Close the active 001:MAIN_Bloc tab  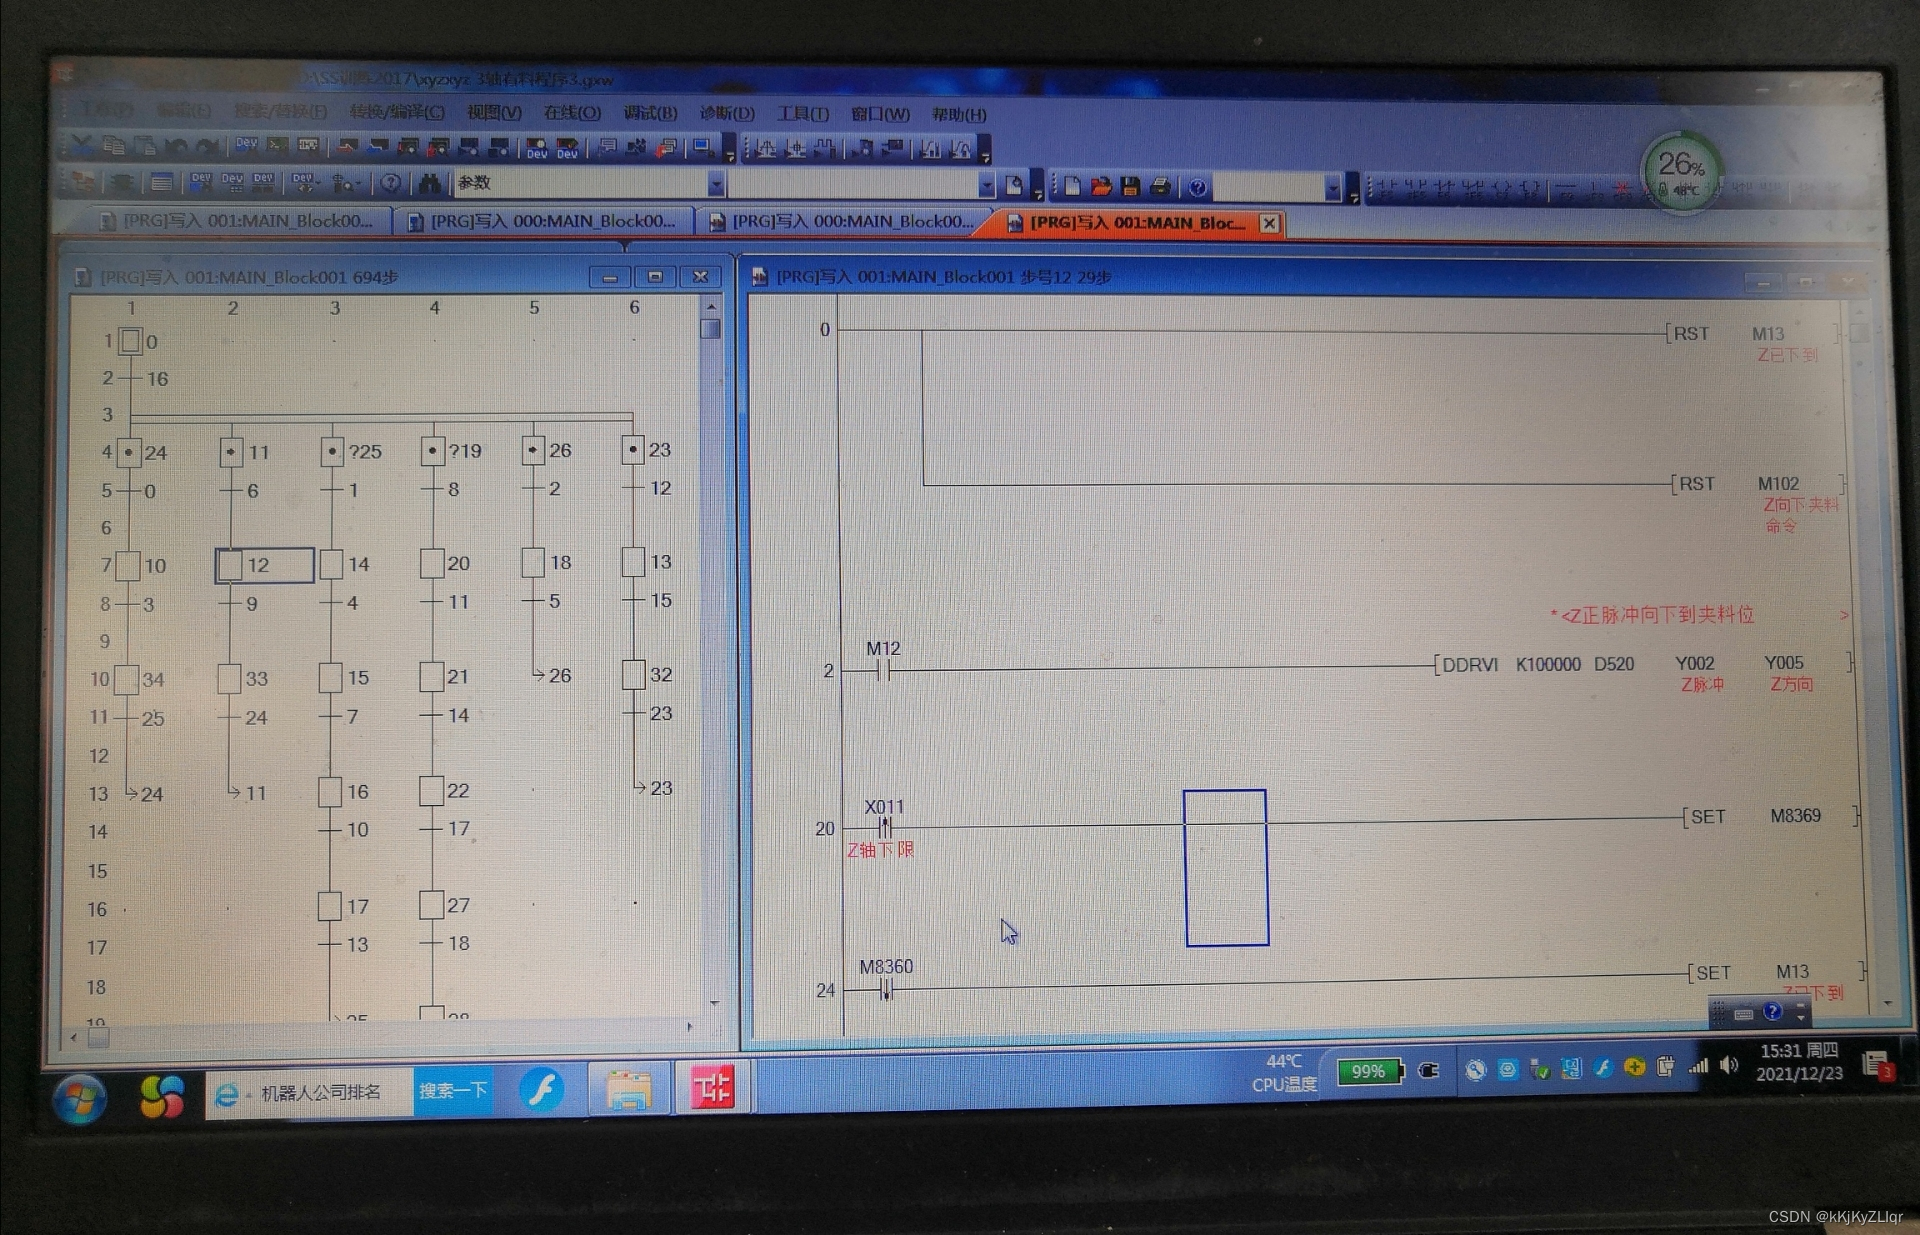click(1269, 223)
